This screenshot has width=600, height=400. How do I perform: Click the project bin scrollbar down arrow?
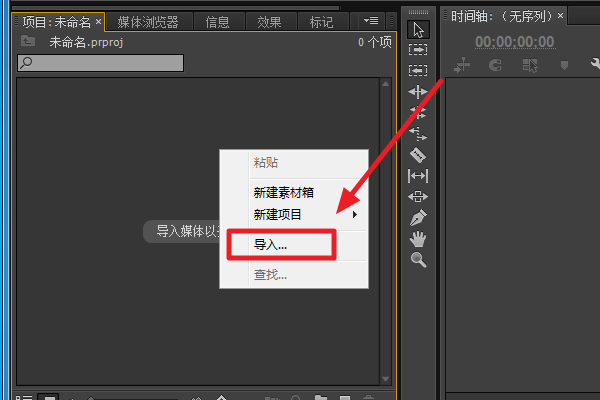[x=385, y=379]
